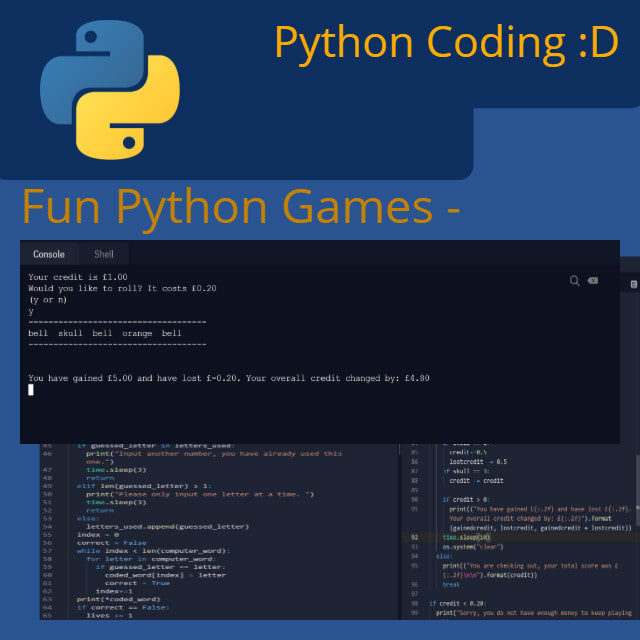Click 'correct = True' on line 61
Image resolution: width=640 pixels, height=640 pixels.
pos(137,583)
